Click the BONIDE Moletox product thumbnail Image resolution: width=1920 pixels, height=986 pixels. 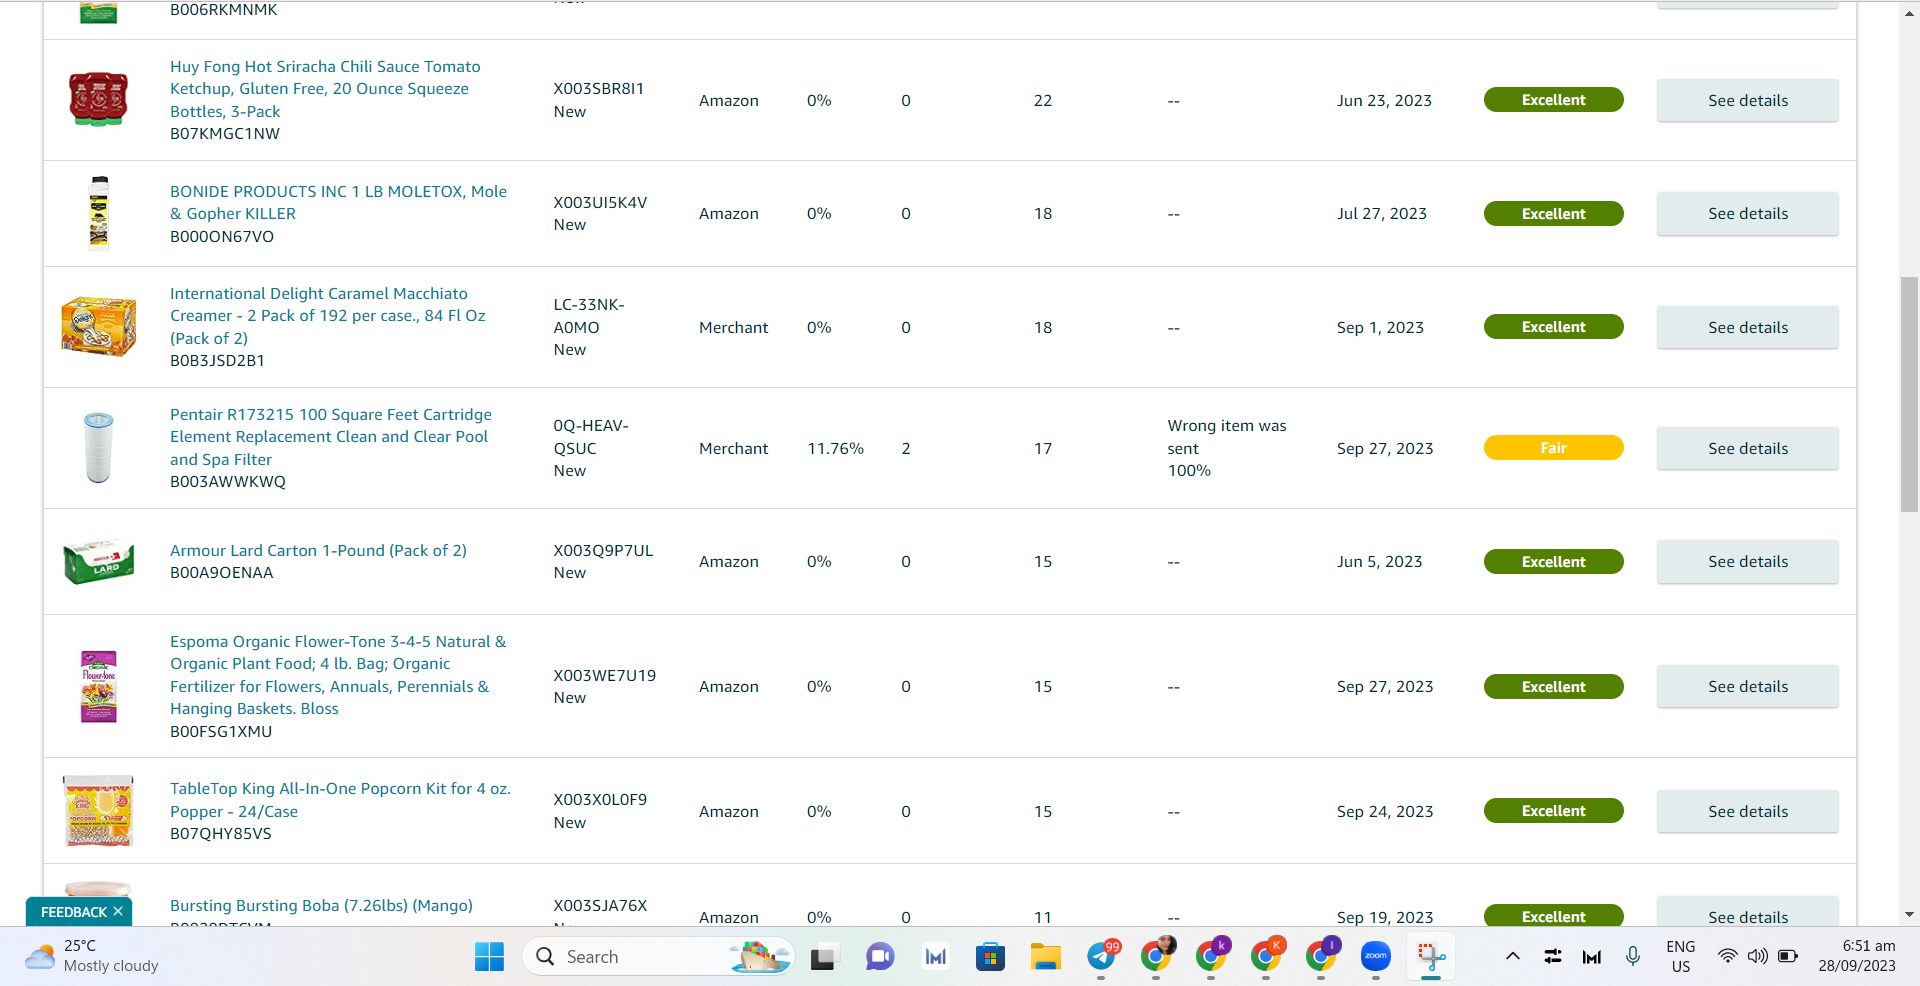click(98, 212)
